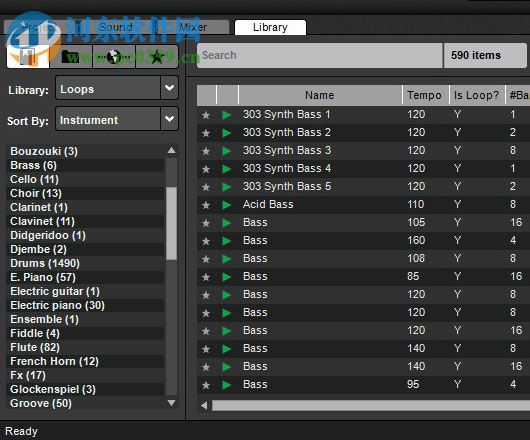Open the imported folder library view icon
This screenshot has height=440, width=530.
click(x=71, y=57)
